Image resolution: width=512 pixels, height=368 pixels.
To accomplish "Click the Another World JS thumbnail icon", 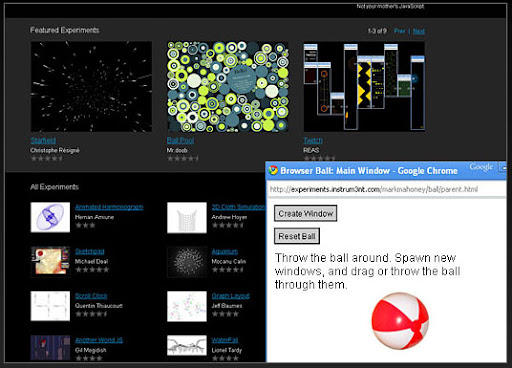I will (50, 348).
